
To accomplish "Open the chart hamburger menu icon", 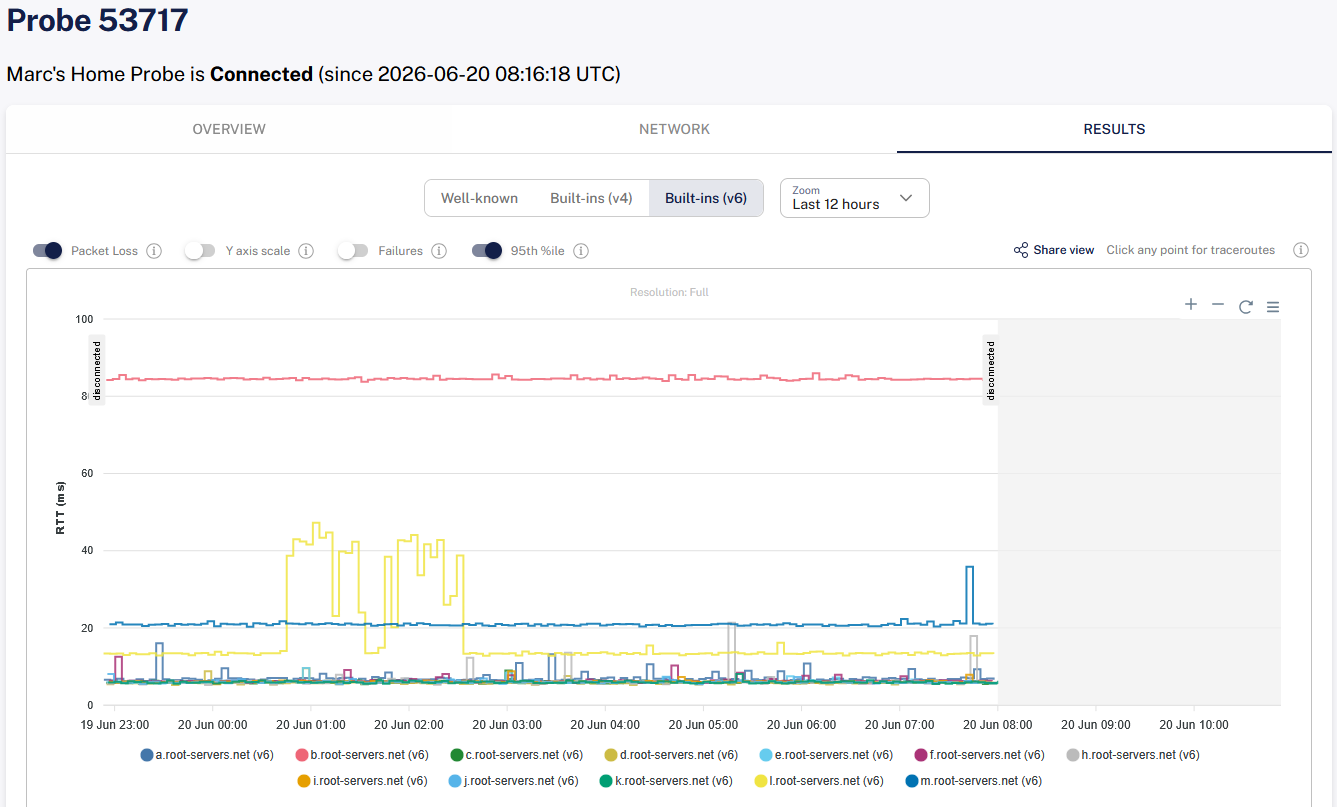I will tap(1273, 306).
